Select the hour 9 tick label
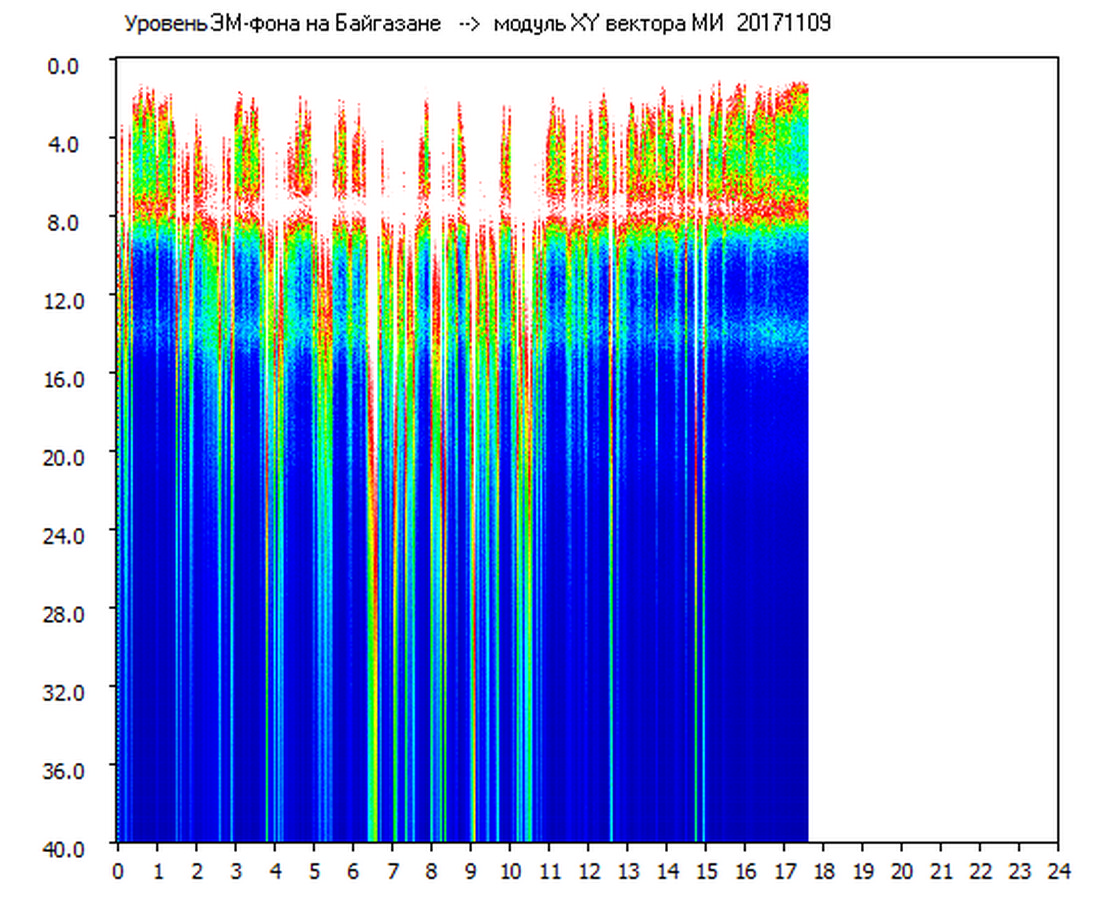 click(x=470, y=871)
